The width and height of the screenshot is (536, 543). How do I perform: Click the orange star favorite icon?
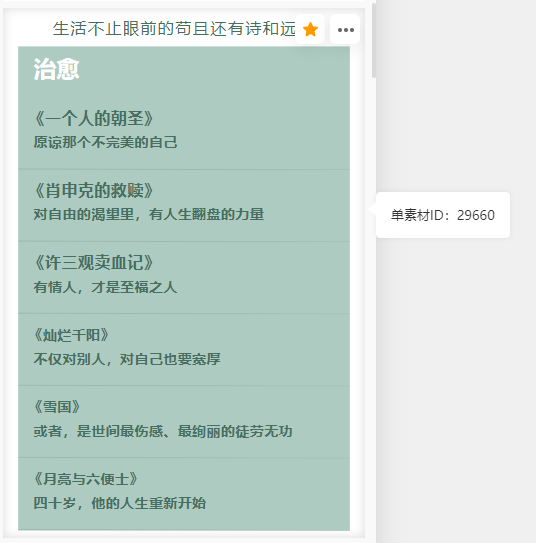[x=310, y=29]
